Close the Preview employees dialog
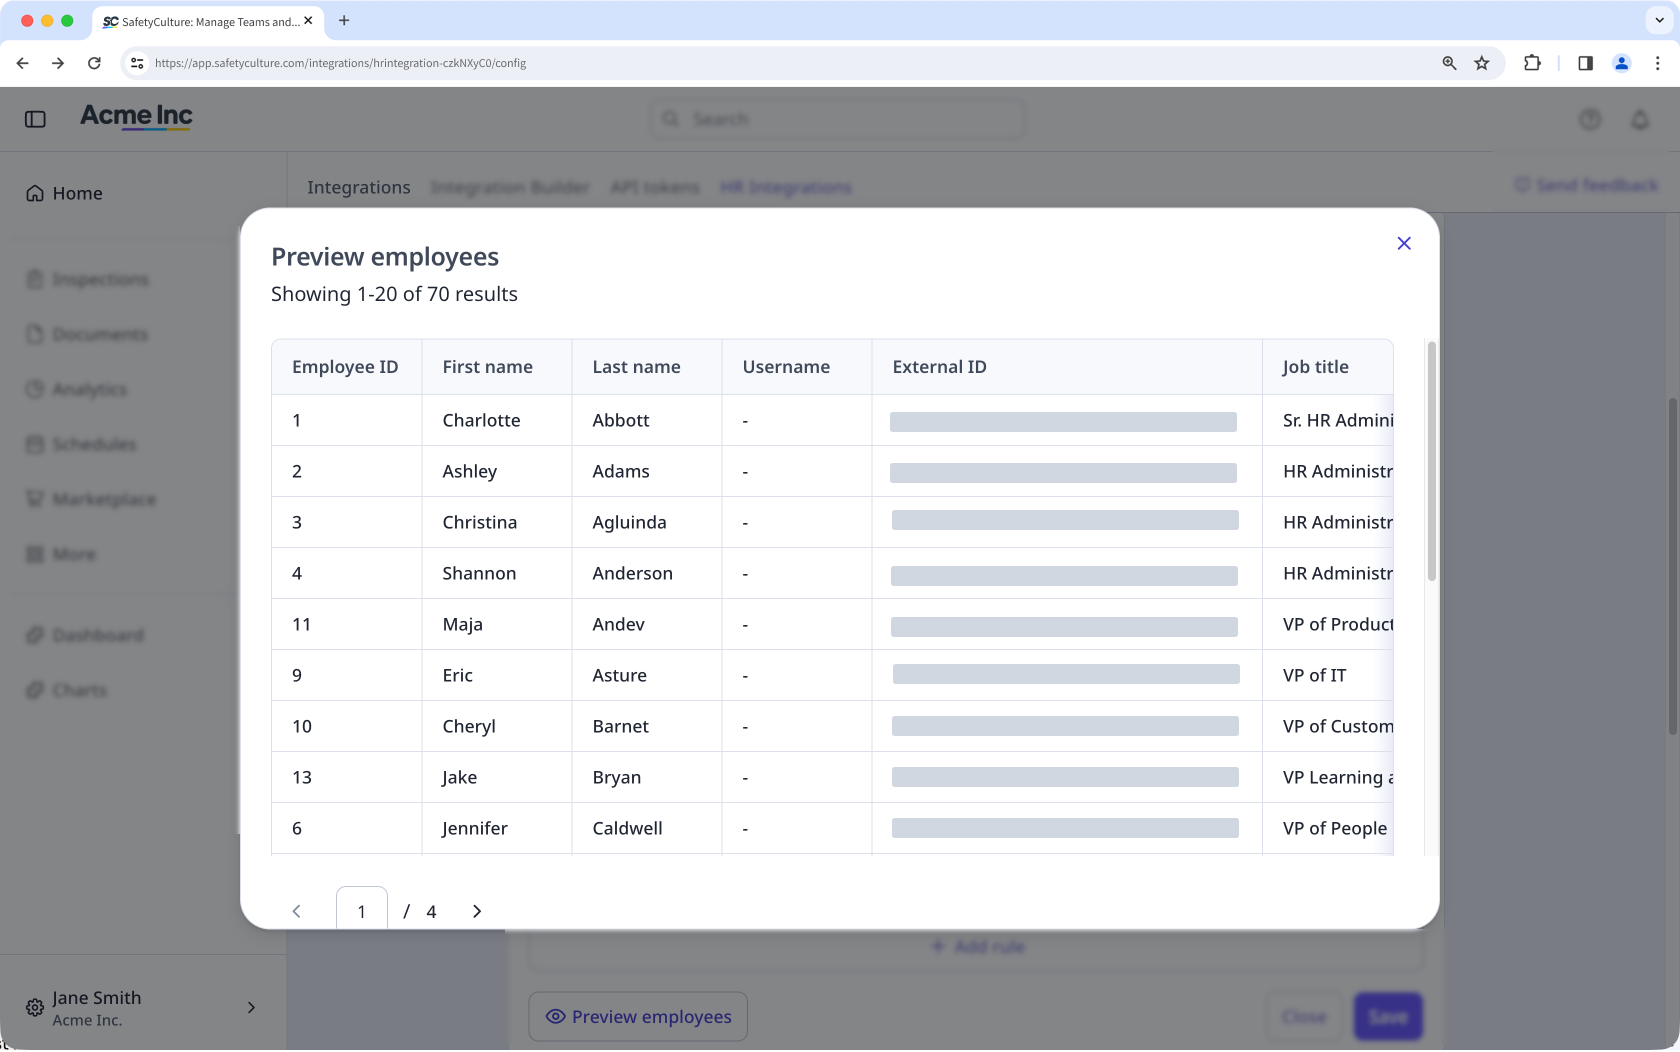Screen dimensions: 1680x1052 pyautogui.click(x=1404, y=243)
